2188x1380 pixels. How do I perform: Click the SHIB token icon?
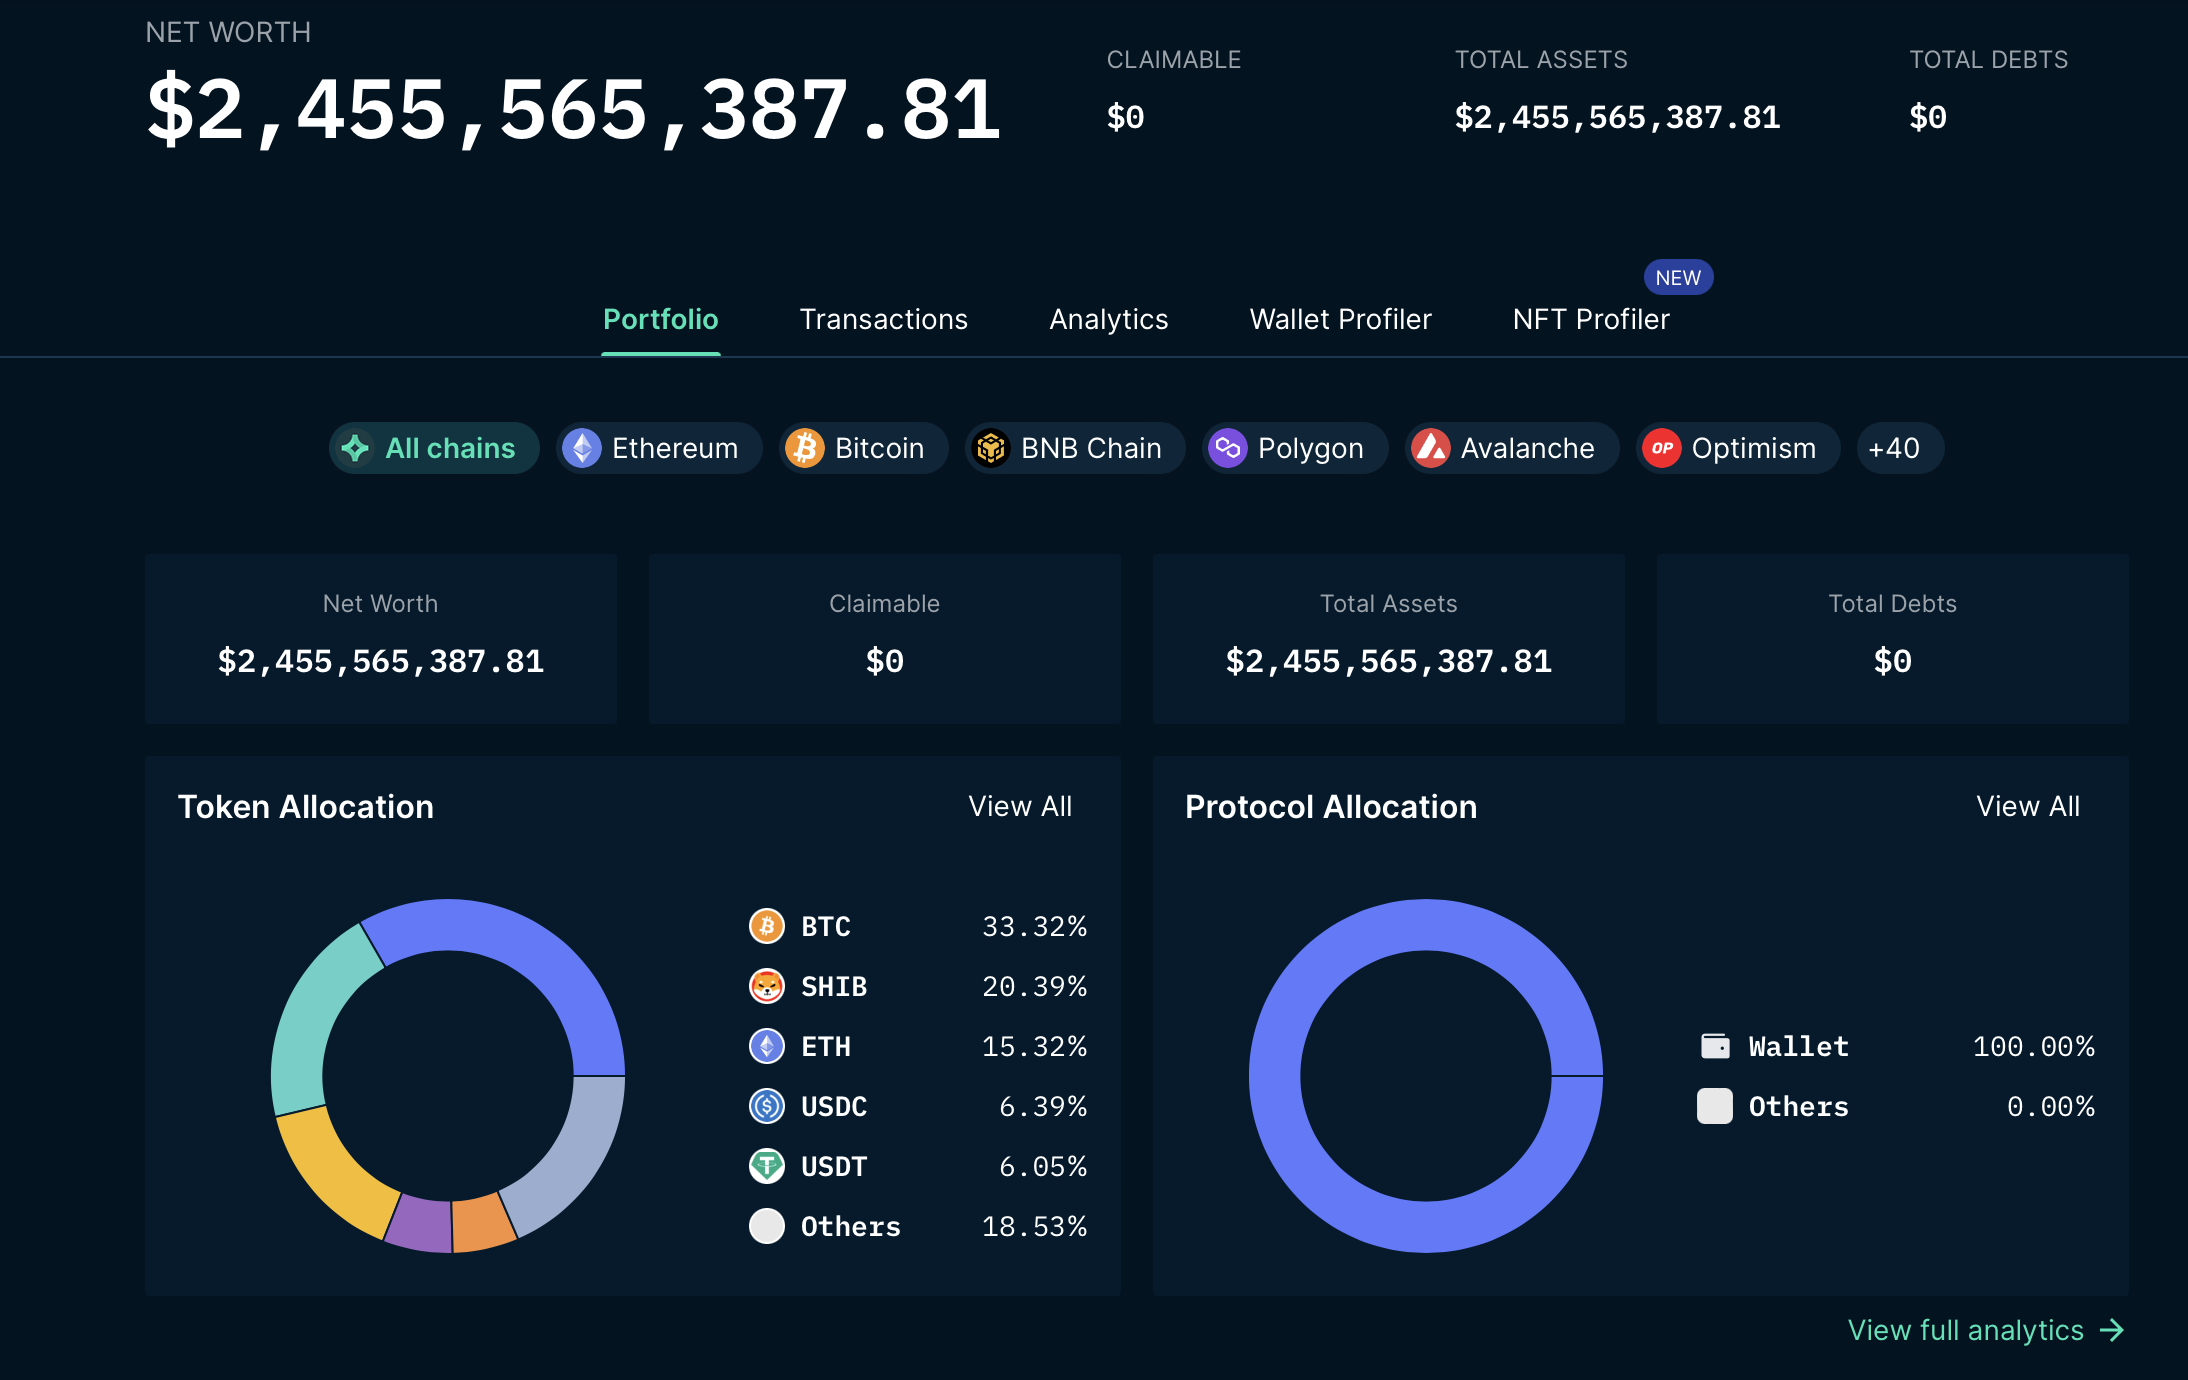point(767,986)
